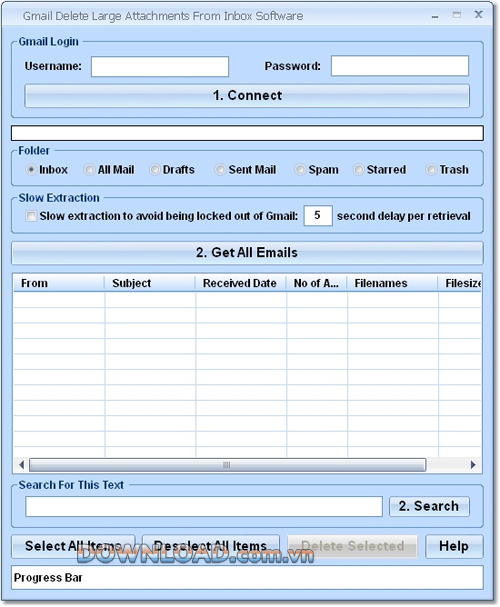
Task: Click the left scroll arrow of the email list
Action: click(x=21, y=465)
